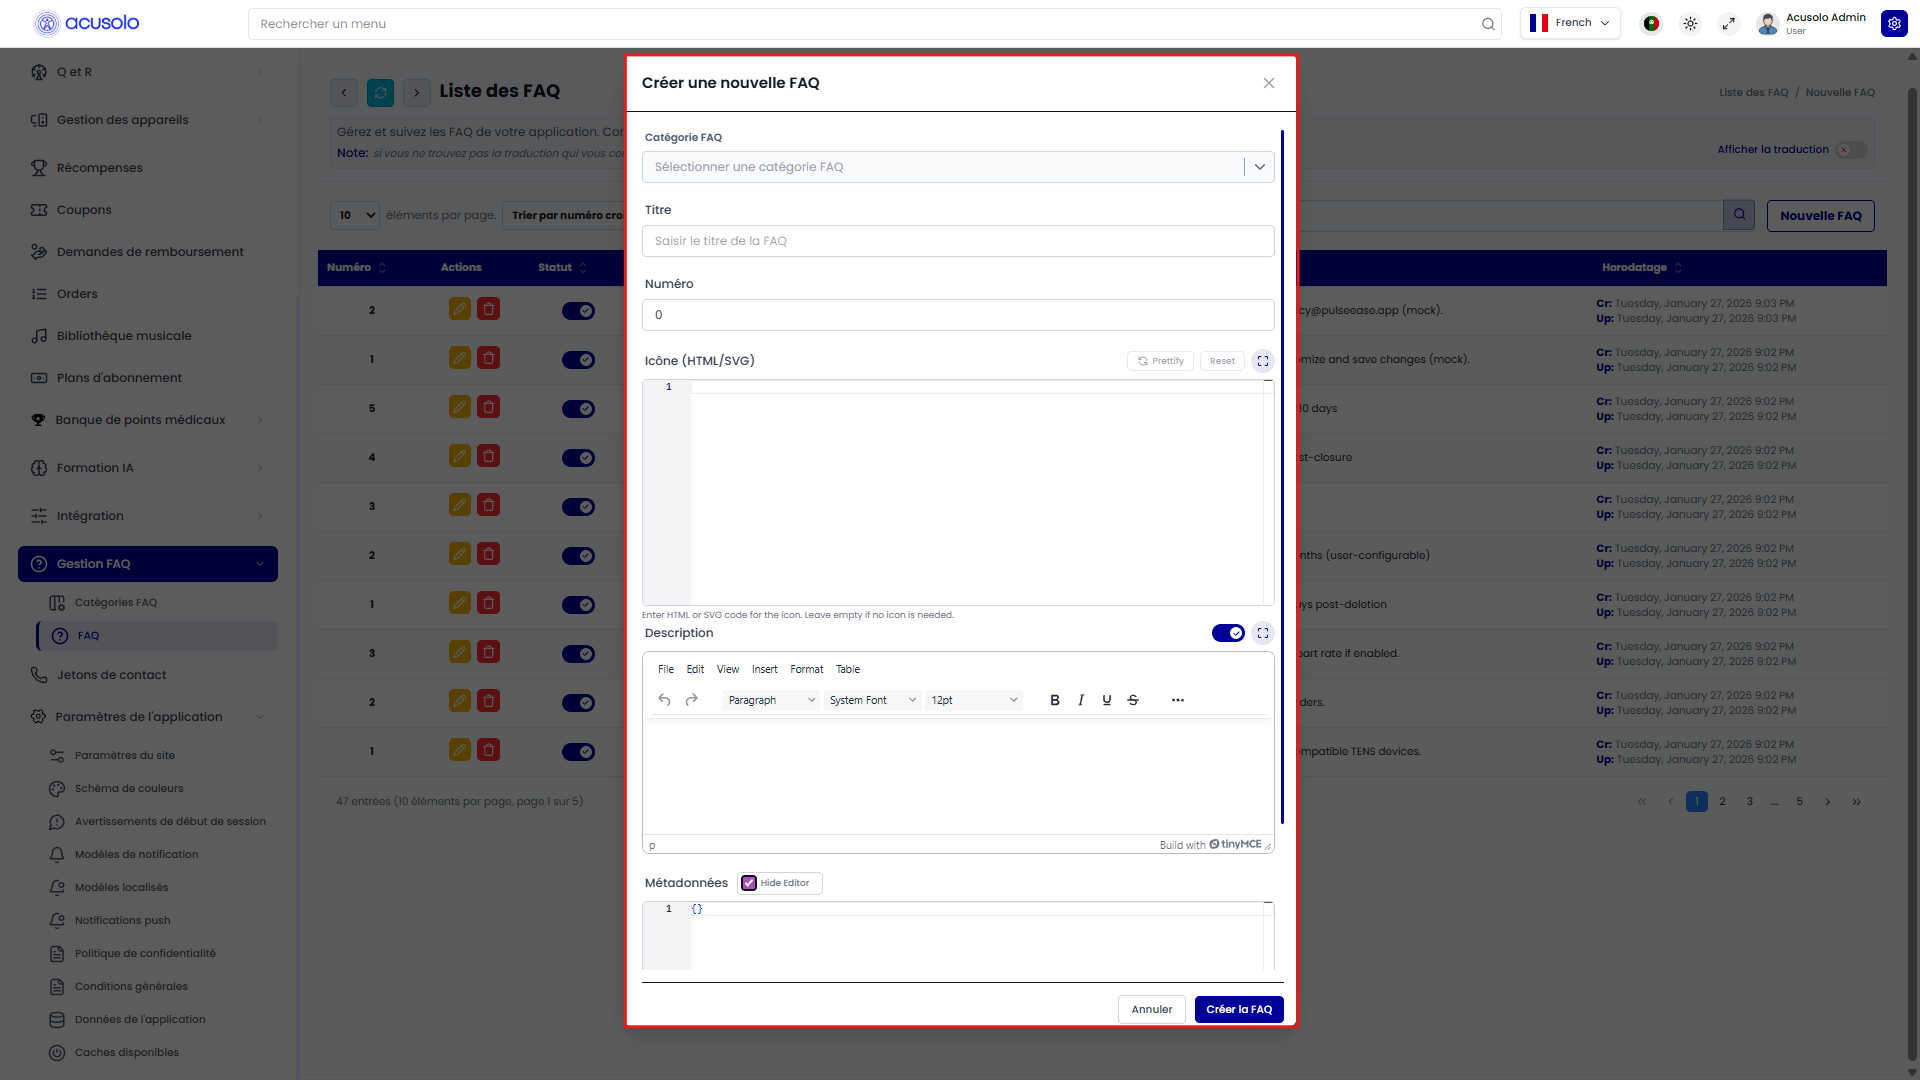1920x1080 pixels.
Task: Click the acusolo logo
Action: click(87, 23)
